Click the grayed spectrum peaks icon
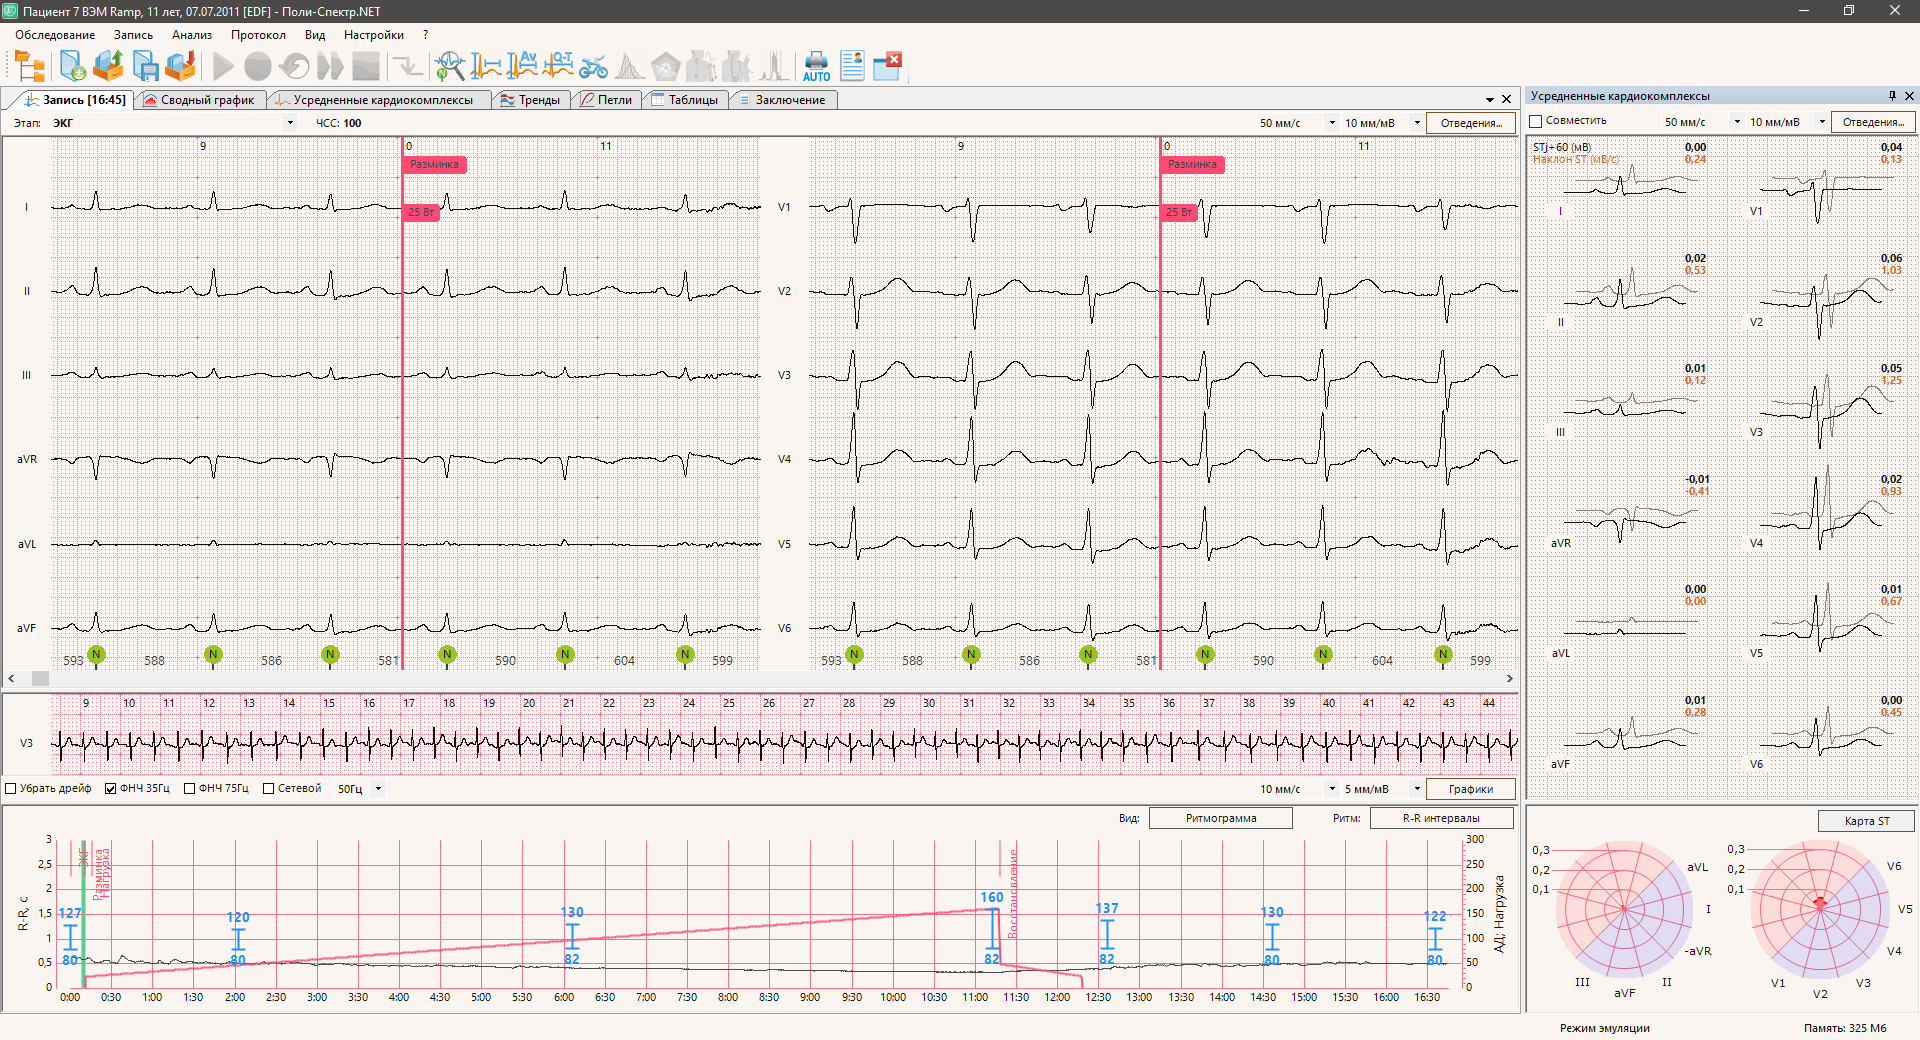This screenshot has width=1920, height=1040. tap(773, 67)
